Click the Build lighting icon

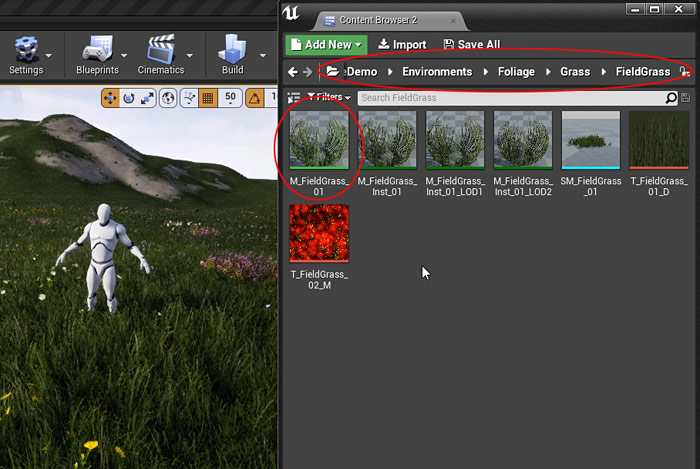coord(232,55)
